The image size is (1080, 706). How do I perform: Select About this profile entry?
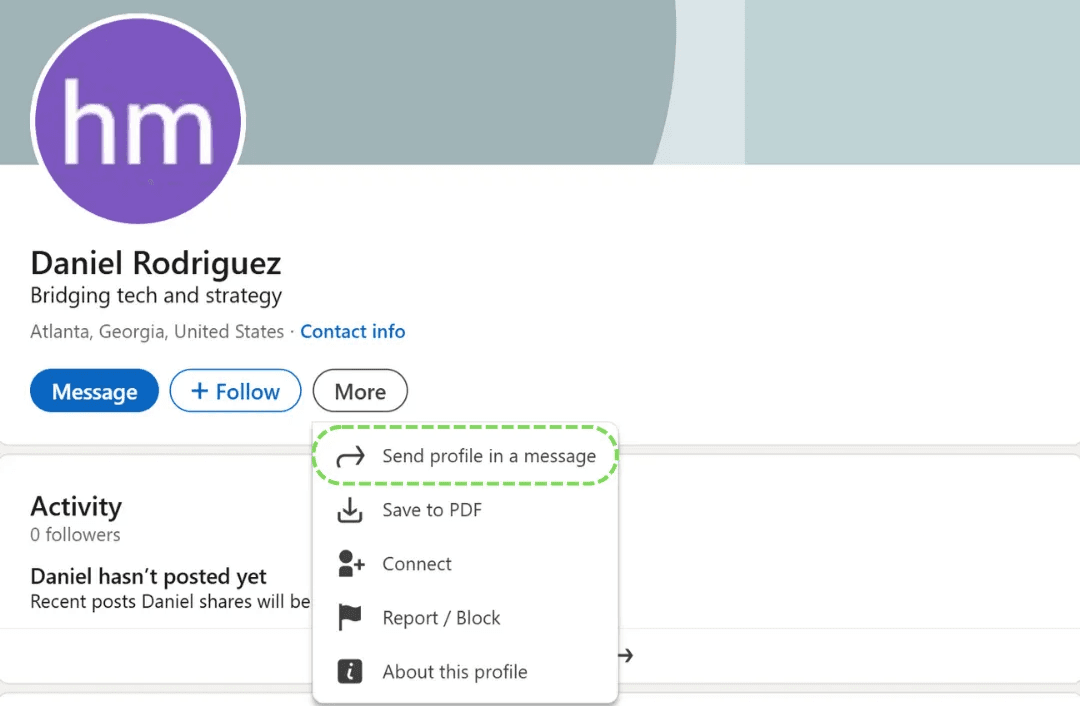(455, 671)
